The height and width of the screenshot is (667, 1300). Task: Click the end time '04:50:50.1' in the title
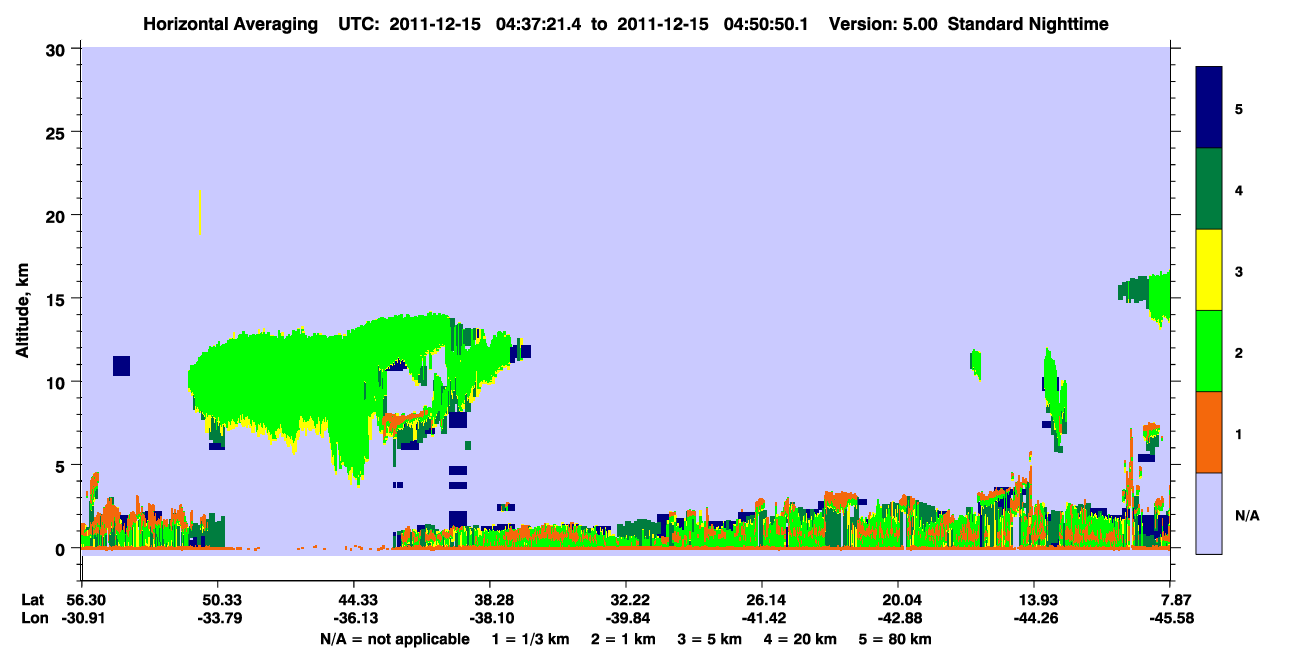(767, 23)
